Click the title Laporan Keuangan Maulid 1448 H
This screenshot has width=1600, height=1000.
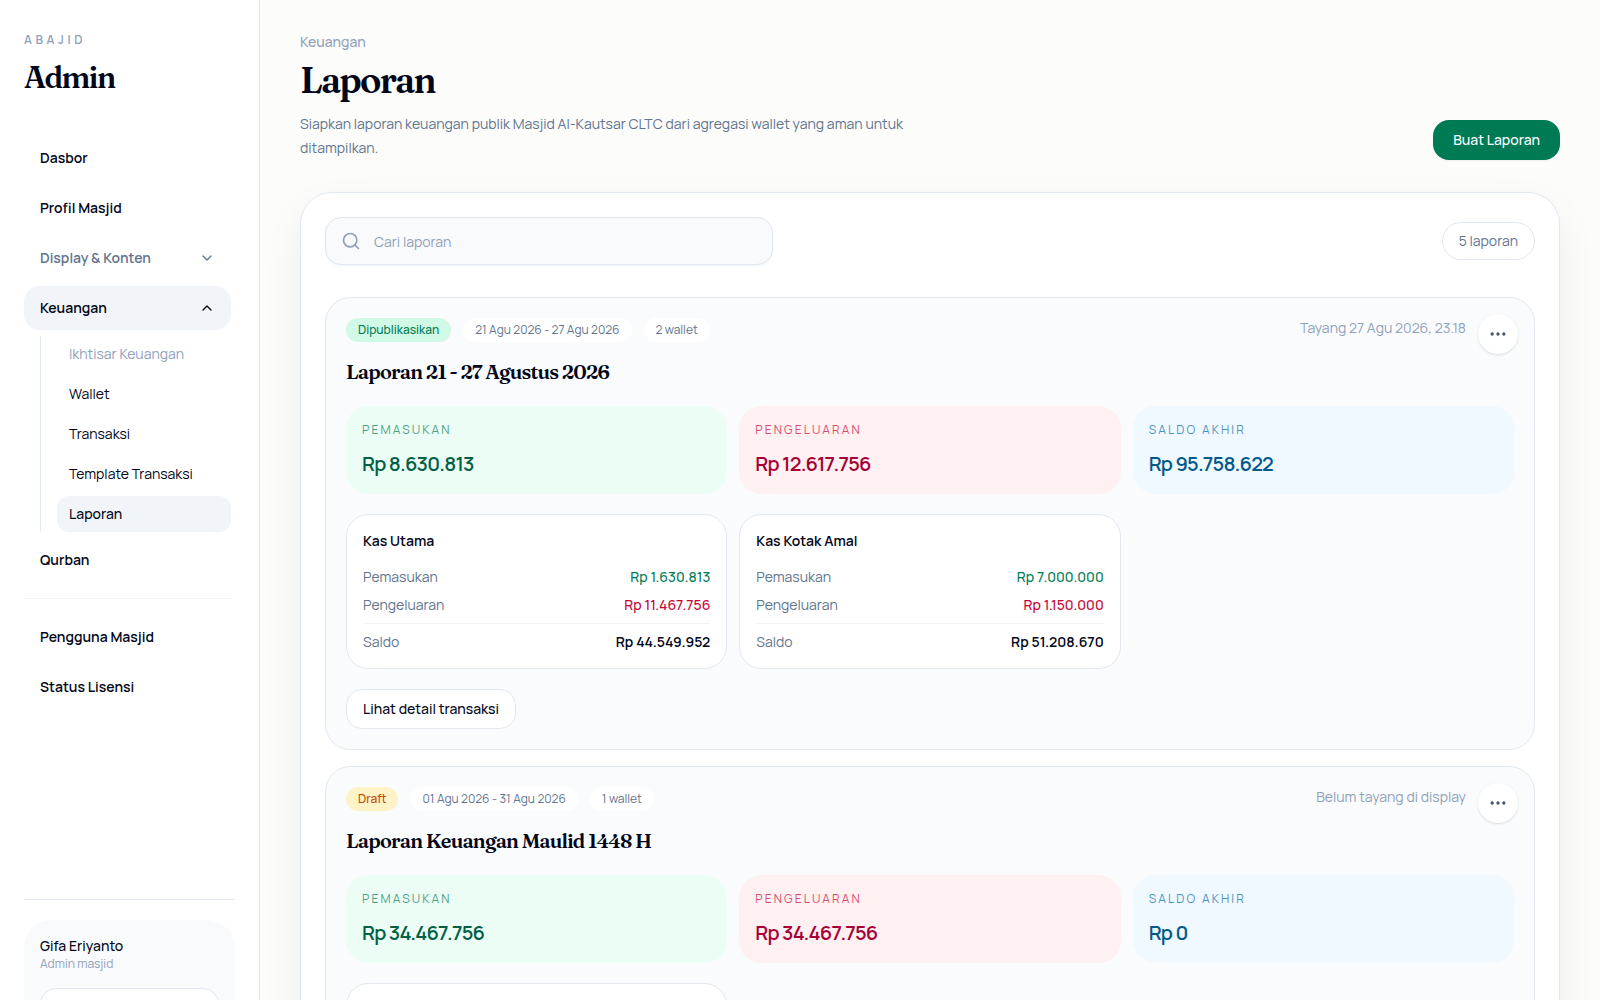(499, 841)
